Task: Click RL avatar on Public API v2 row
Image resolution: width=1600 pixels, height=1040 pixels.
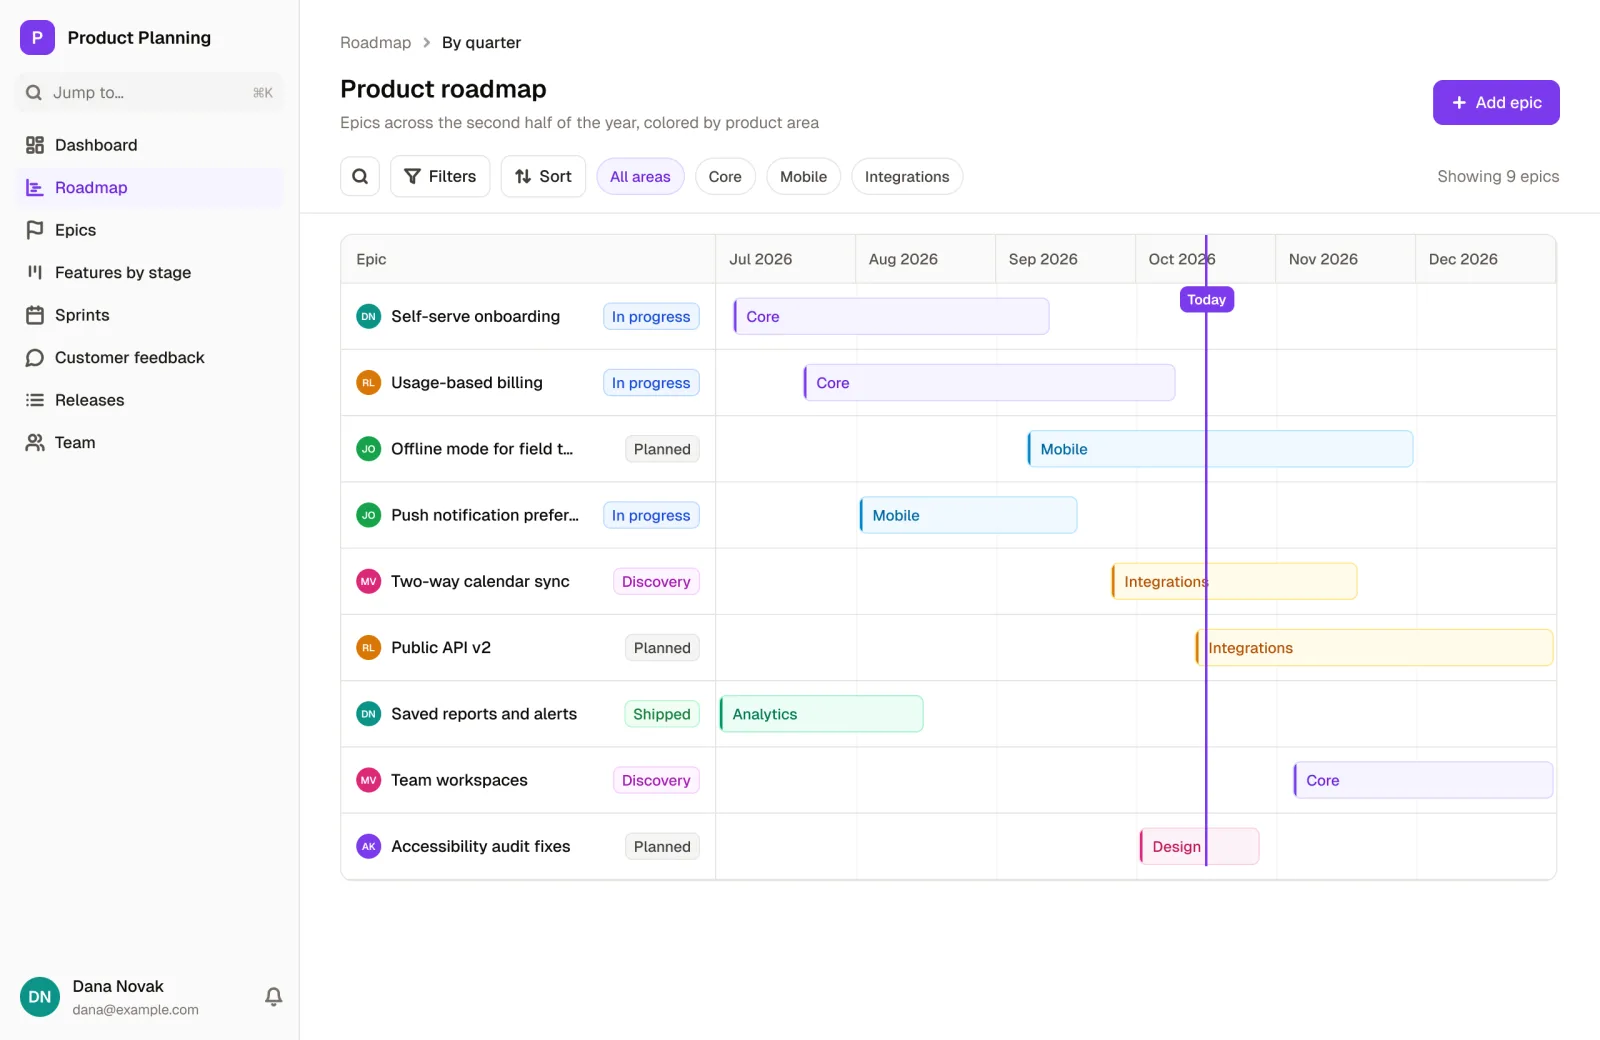Action: [369, 648]
